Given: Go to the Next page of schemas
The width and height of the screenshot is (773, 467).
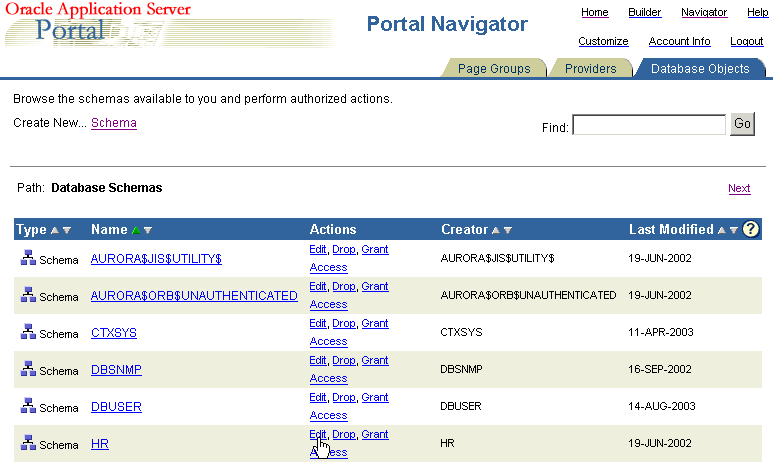Looking at the screenshot, I should tap(739, 188).
